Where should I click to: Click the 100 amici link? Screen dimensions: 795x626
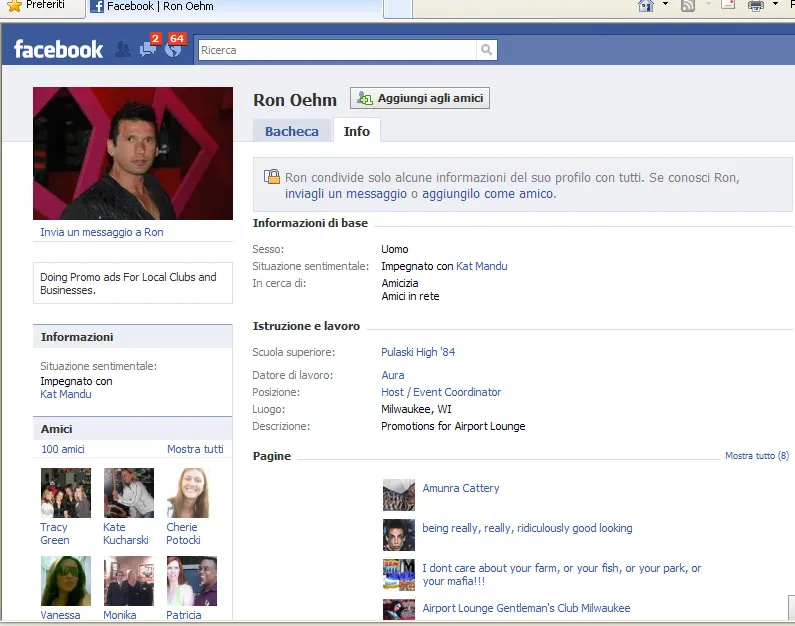63,449
